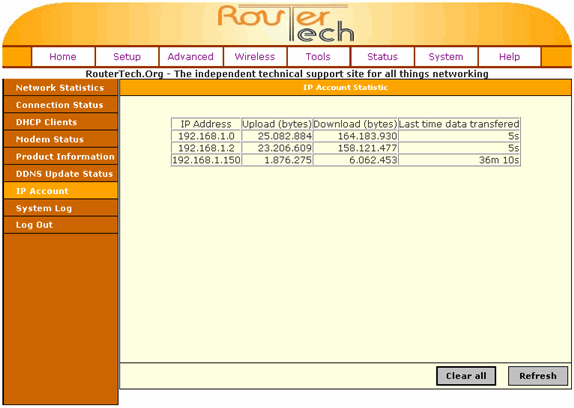Click download value 164.183.930
The width and height of the screenshot is (574, 408).
click(x=355, y=136)
